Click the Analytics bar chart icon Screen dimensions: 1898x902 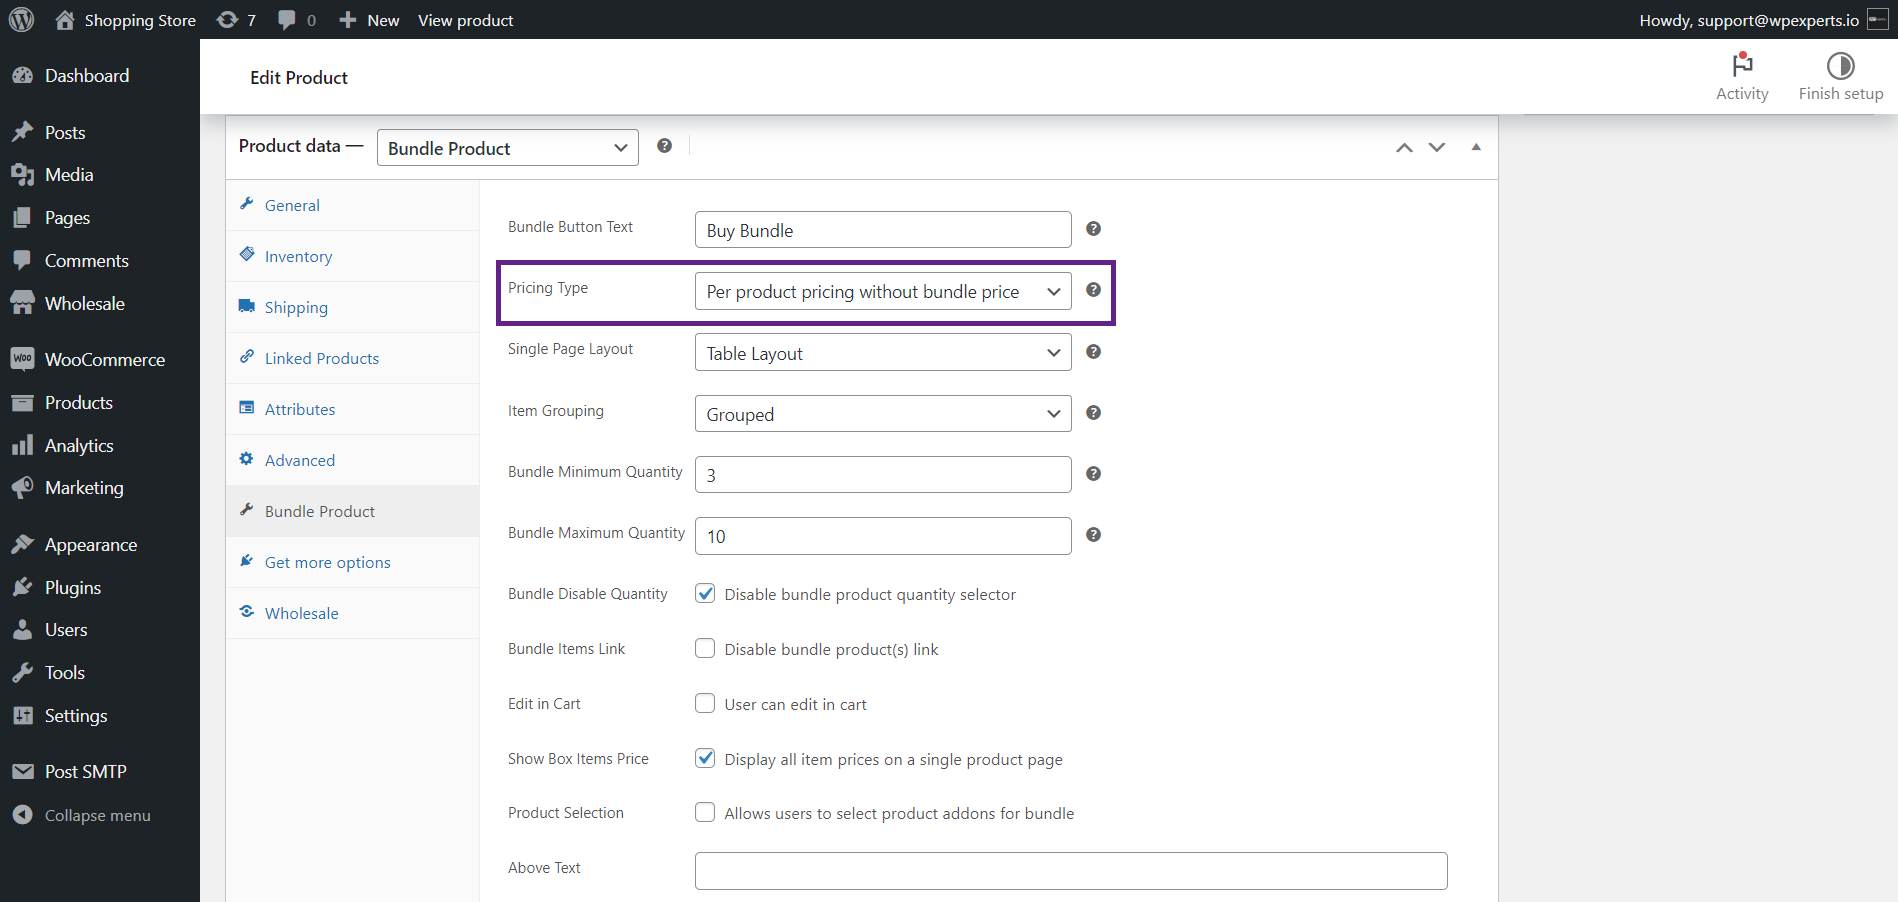[x=22, y=446]
